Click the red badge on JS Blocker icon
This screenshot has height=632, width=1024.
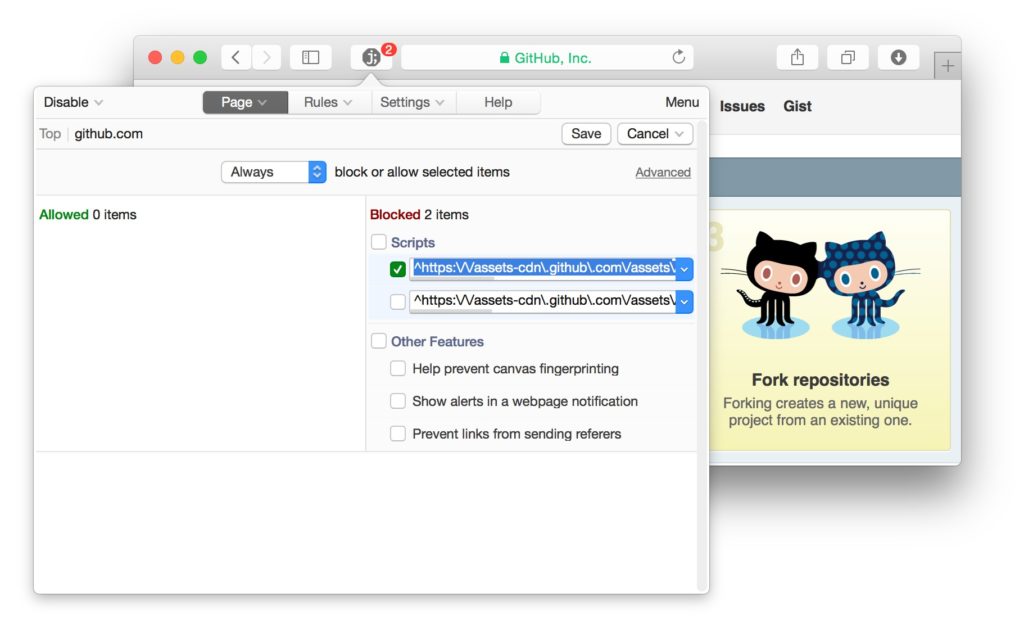point(389,49)
